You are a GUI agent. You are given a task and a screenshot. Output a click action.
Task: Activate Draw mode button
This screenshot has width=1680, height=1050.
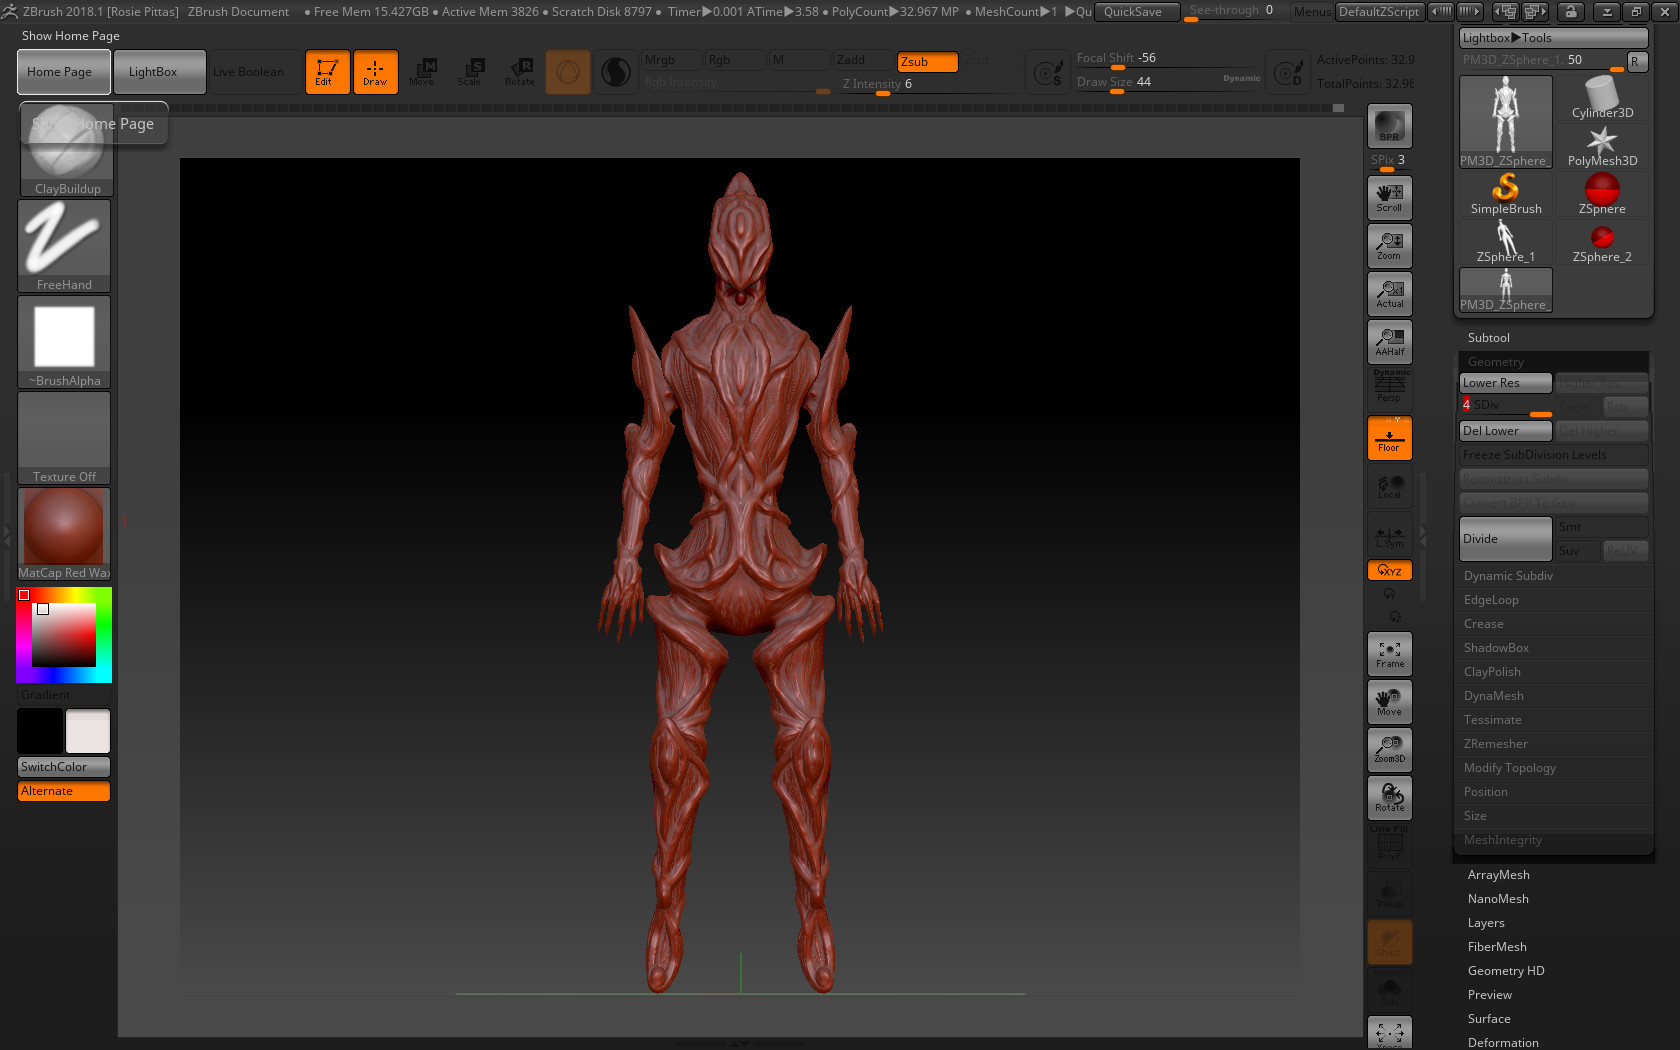click(x=375, y=72)
